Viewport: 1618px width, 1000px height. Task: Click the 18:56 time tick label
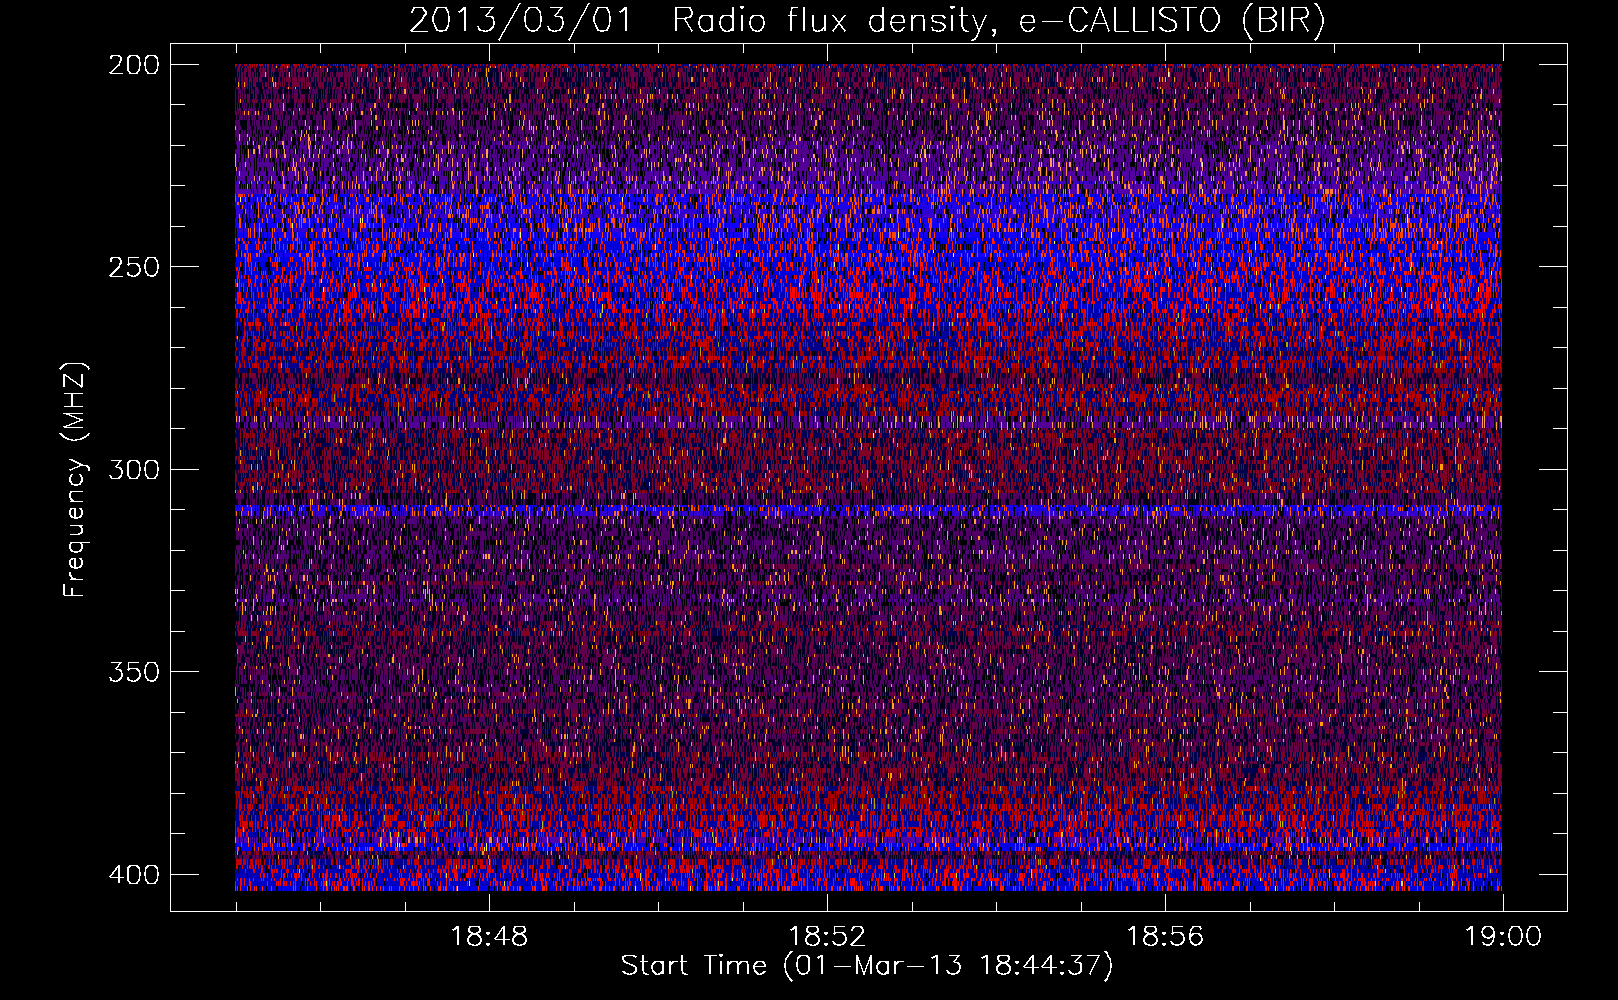tap(1165, 937)
